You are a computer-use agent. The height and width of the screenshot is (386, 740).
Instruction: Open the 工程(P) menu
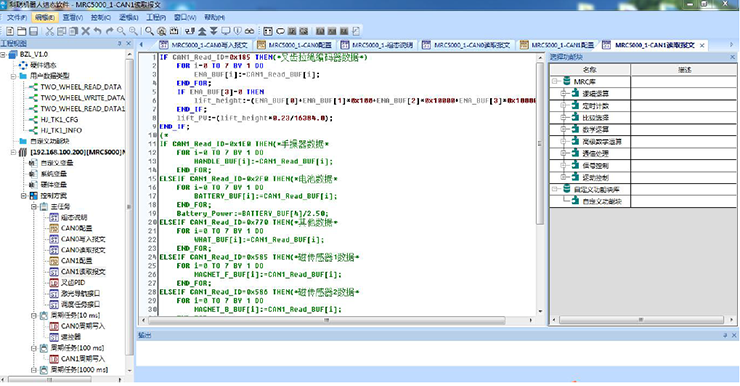[x=156, y=17]
